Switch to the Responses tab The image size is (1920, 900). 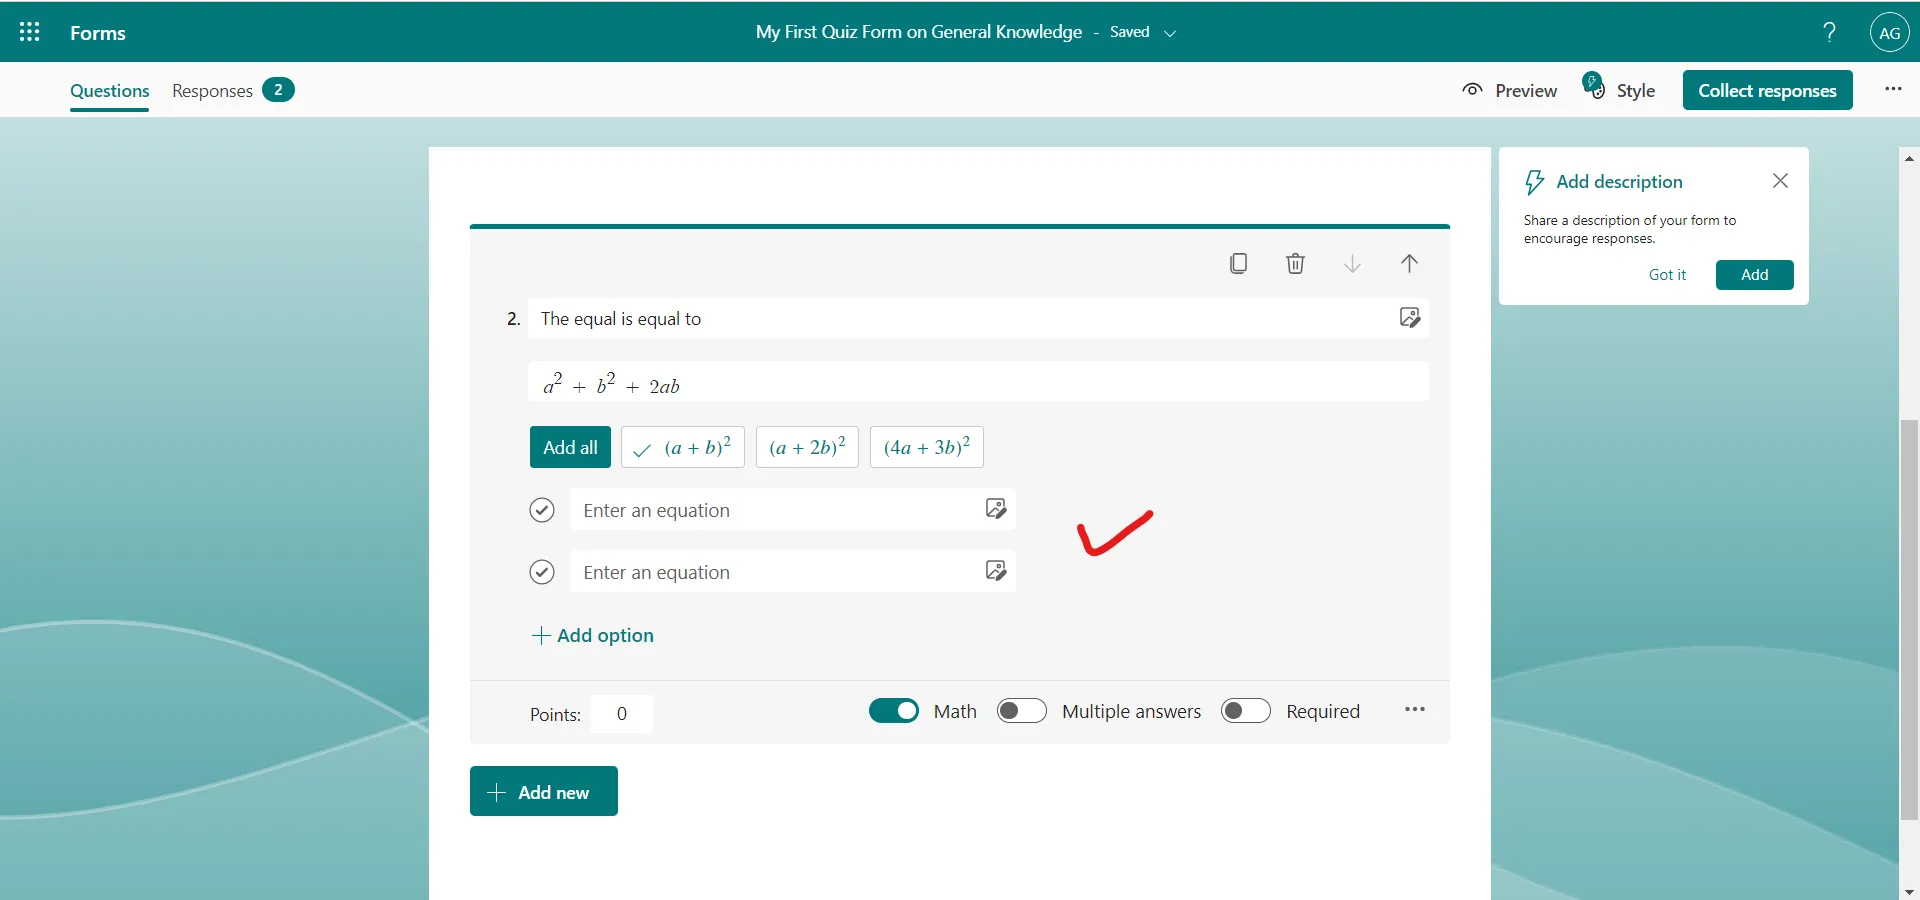coord(210,90)
